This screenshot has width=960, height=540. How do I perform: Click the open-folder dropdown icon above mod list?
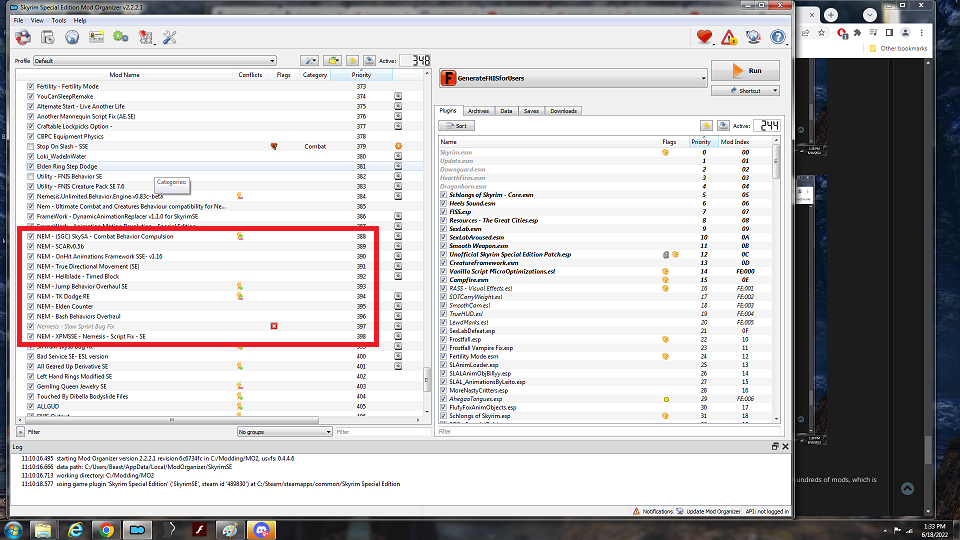tap(332, 61)
